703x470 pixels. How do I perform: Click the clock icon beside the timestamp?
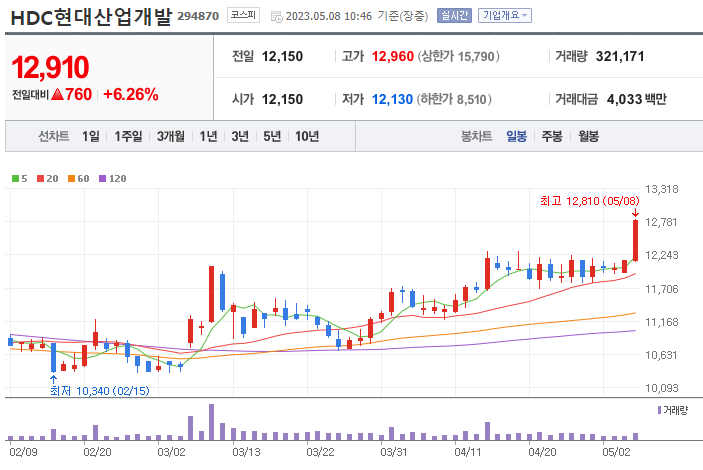coord(277,17)
